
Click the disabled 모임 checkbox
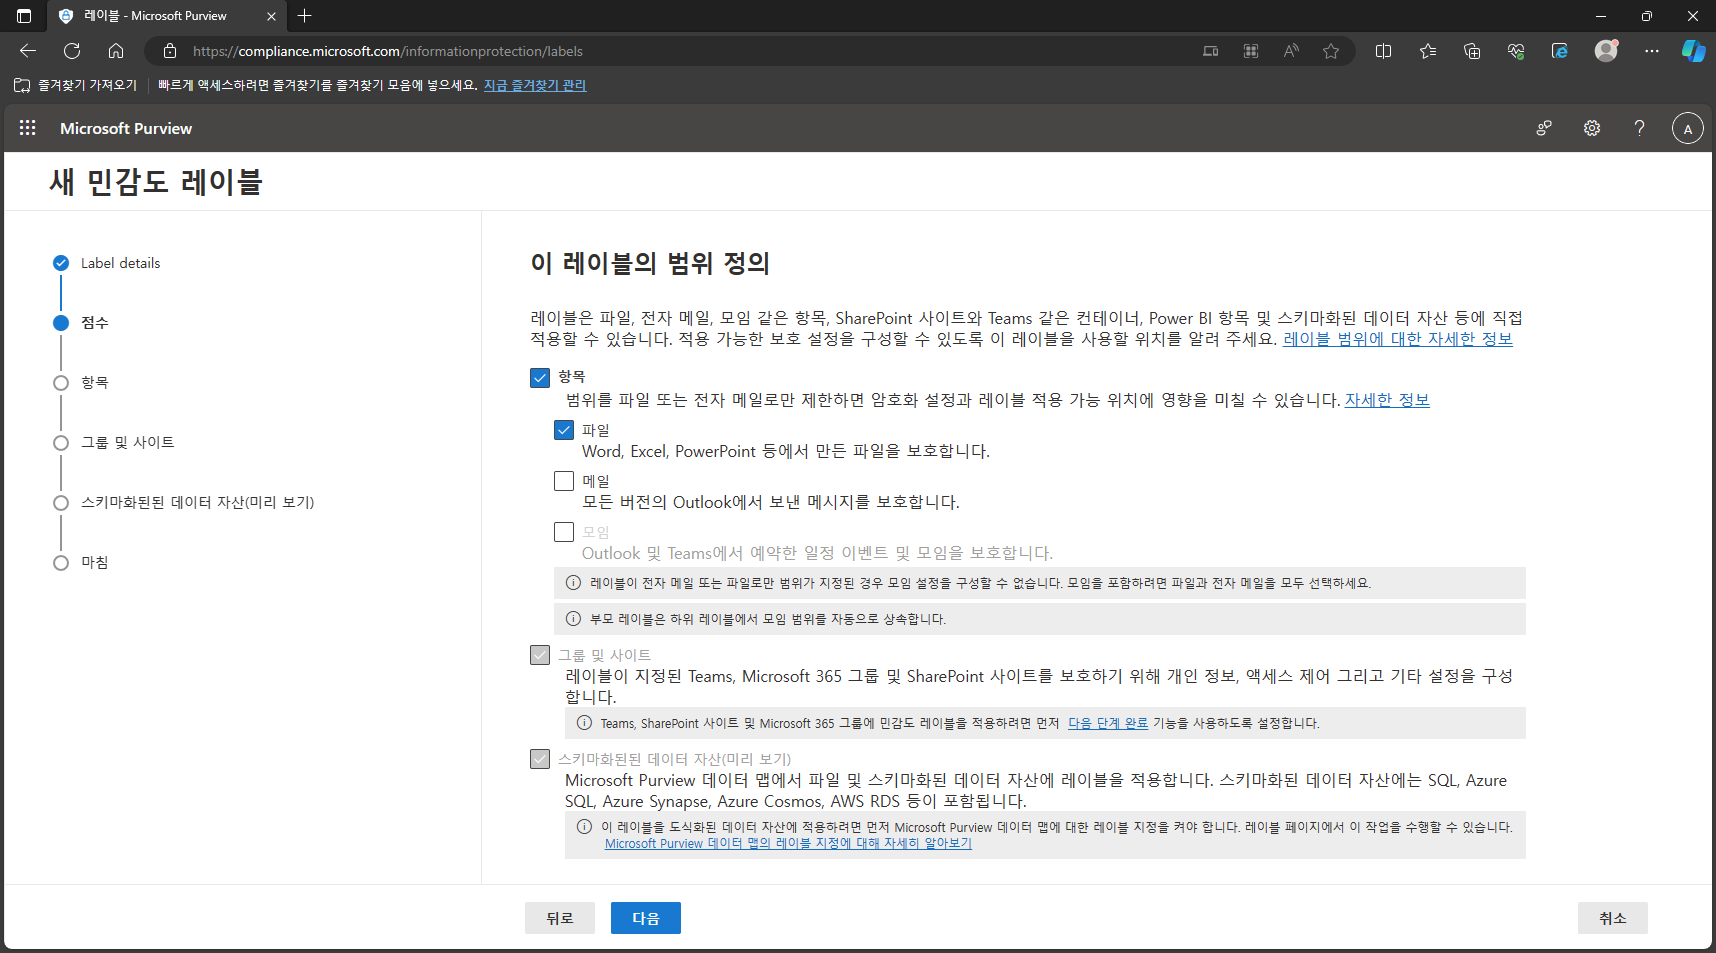(564, 532)
